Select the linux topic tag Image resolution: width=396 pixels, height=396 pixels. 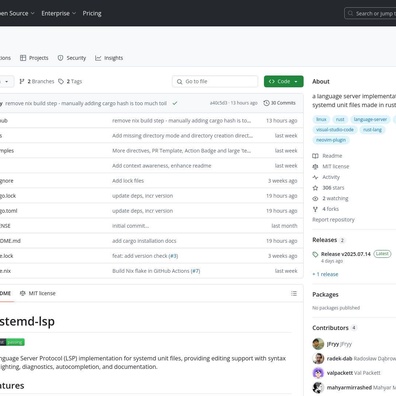point(321,119)
